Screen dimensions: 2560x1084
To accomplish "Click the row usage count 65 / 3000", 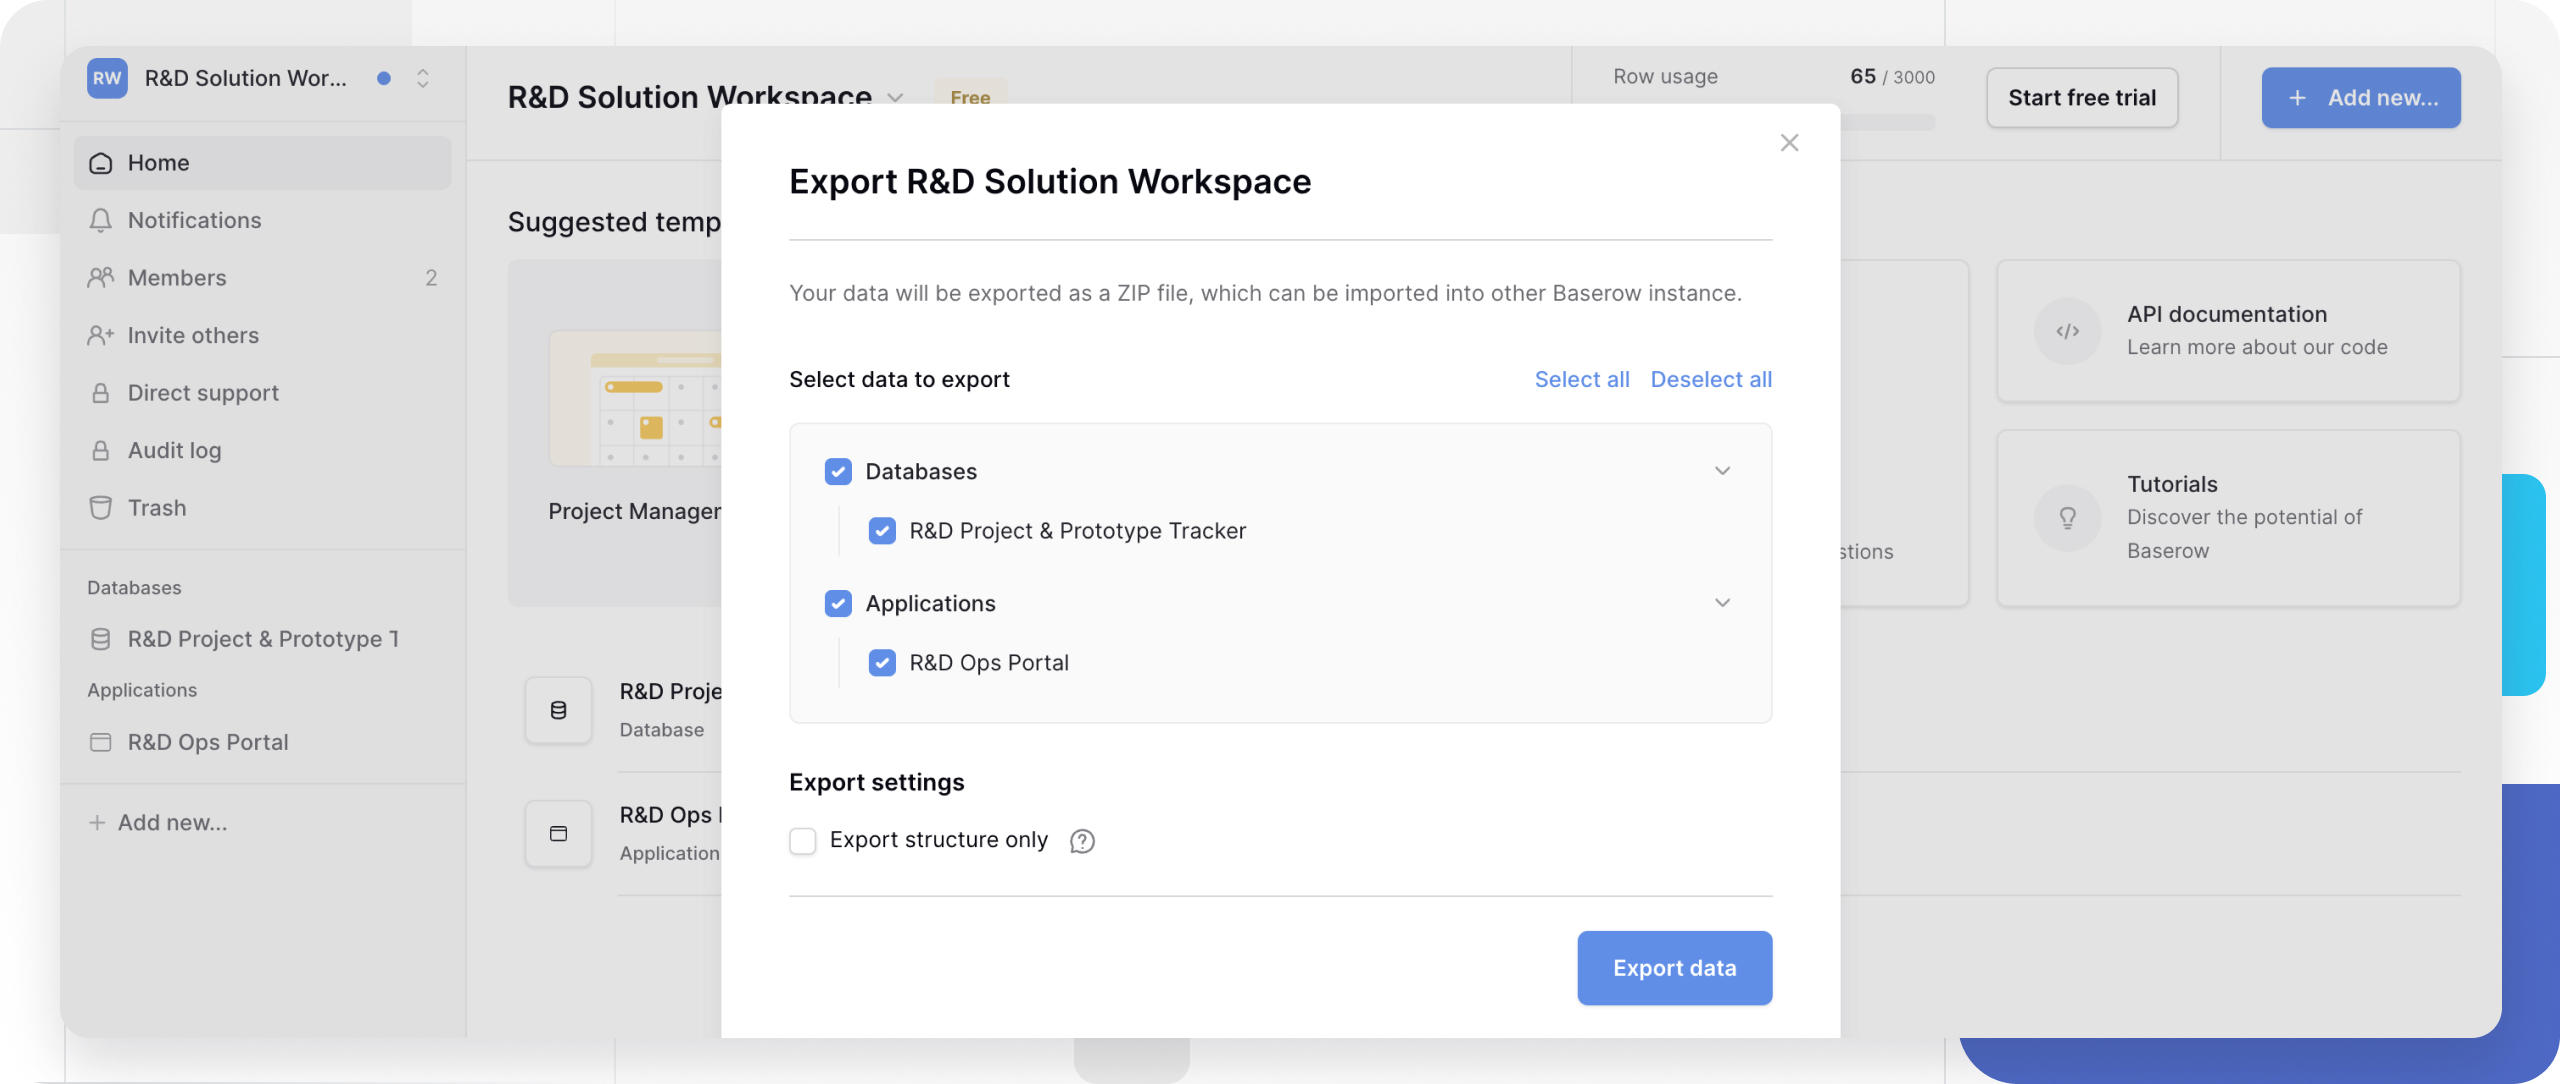I will 1892,77.
